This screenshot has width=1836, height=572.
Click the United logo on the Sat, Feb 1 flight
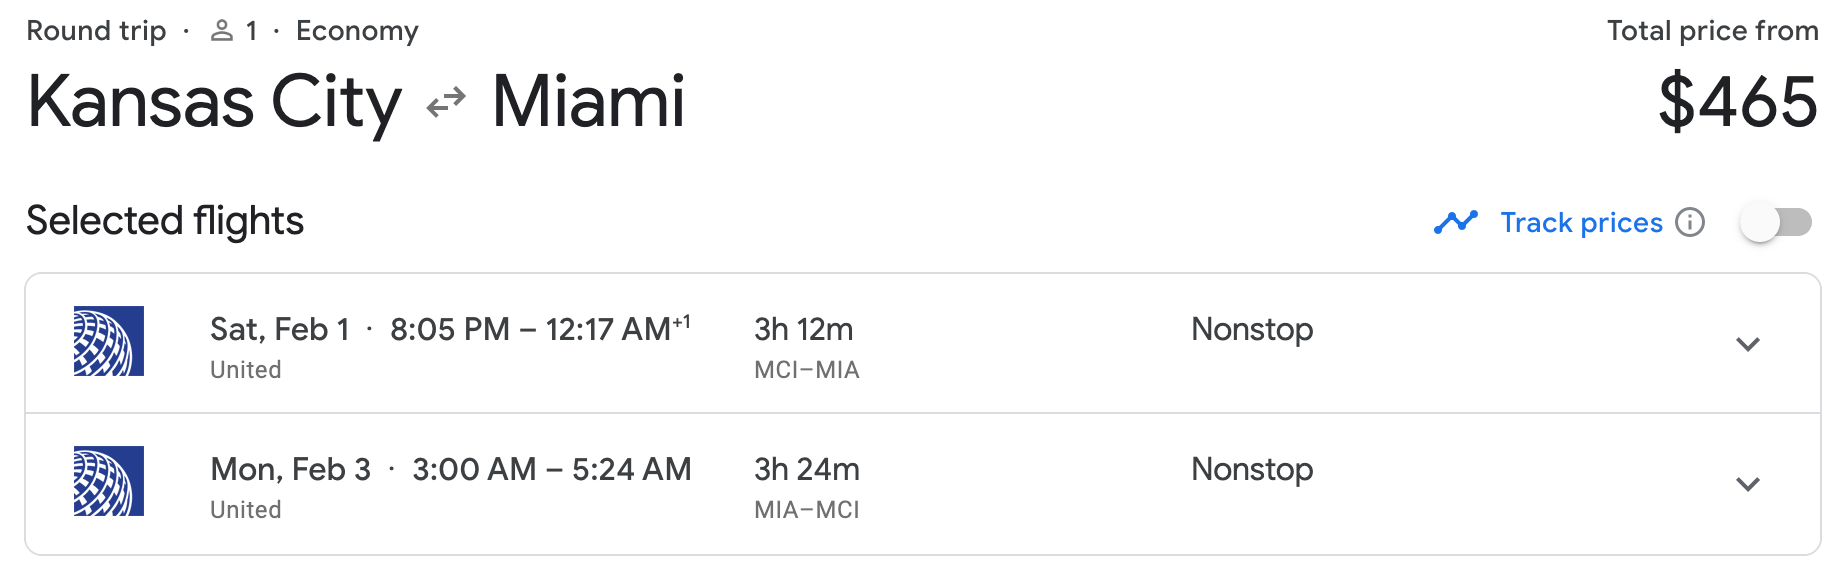[109, 341]
